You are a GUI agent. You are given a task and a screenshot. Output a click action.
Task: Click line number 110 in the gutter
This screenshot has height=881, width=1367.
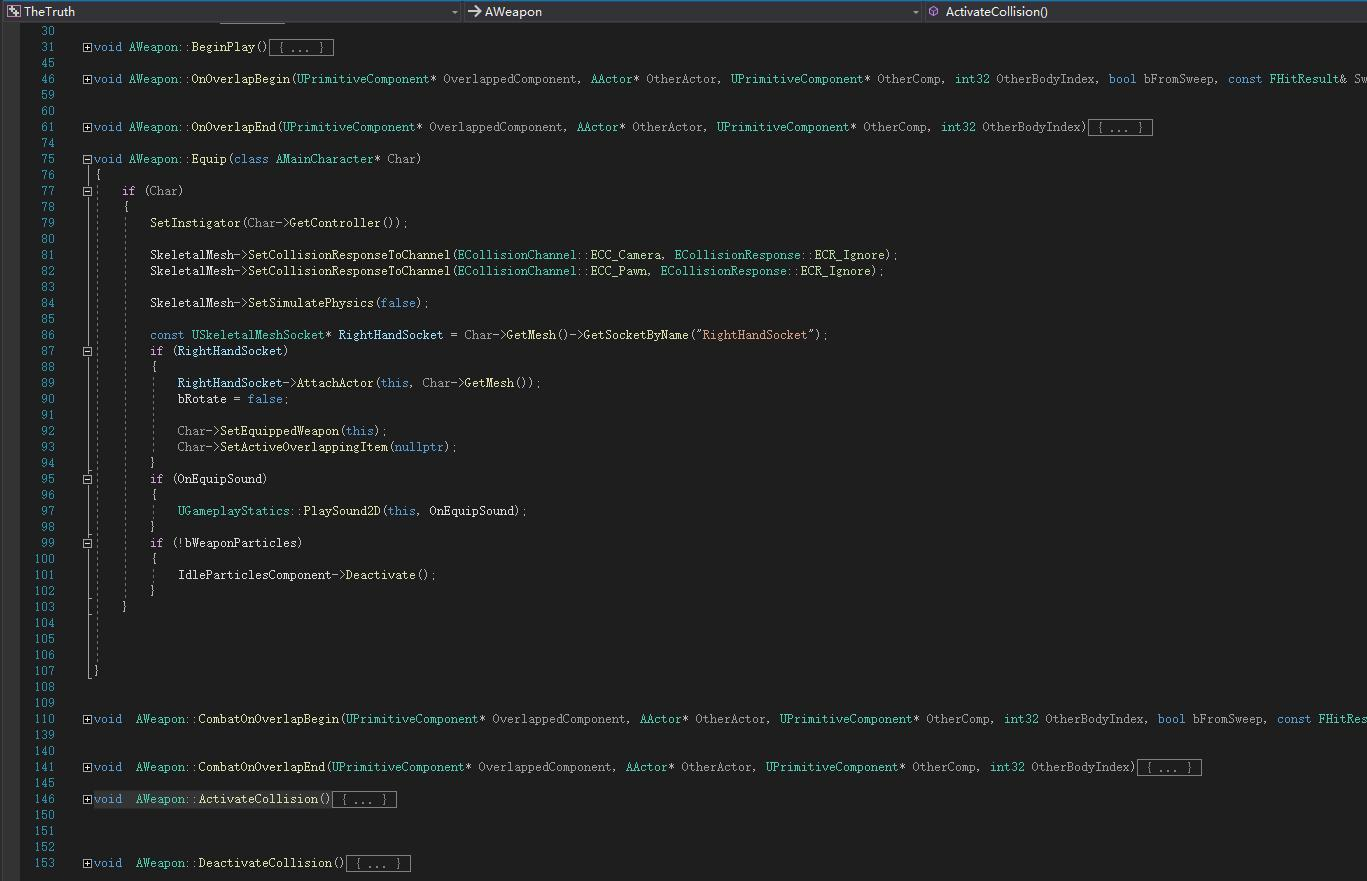point(44,719)
